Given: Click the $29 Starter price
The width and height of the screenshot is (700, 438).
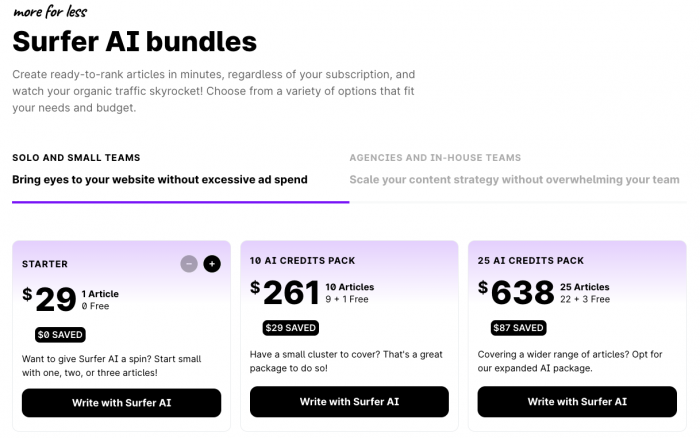Looking at the screenshot, I should click(x=48, y=297).
